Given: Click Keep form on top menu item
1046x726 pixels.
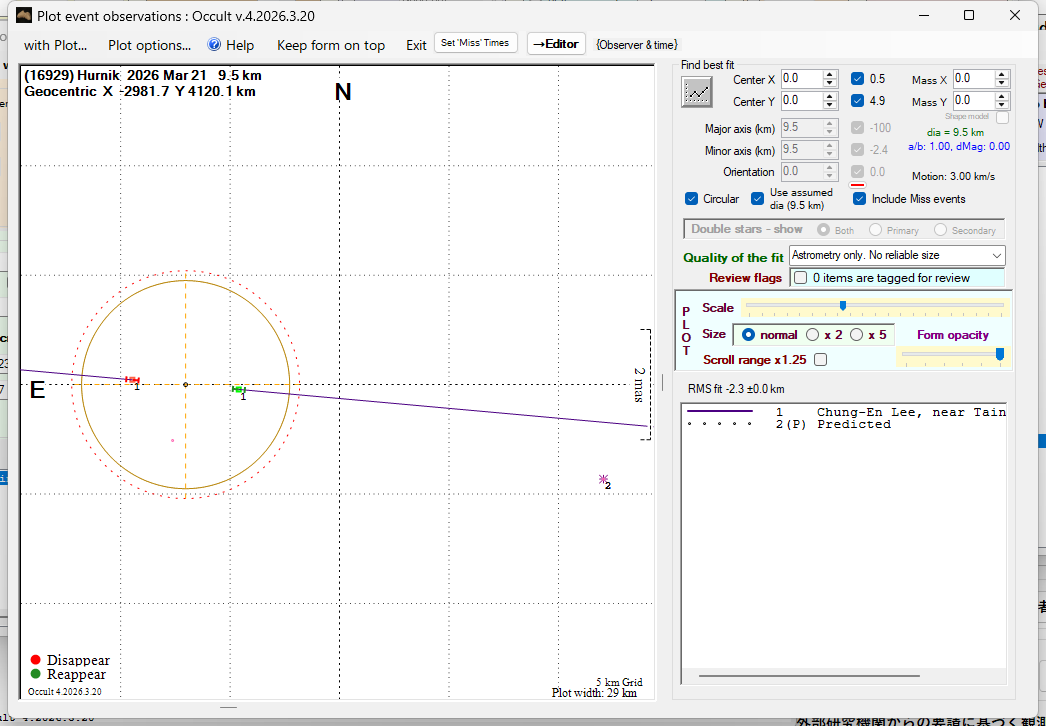Looking at the screenshot, I should click(330, 45).
